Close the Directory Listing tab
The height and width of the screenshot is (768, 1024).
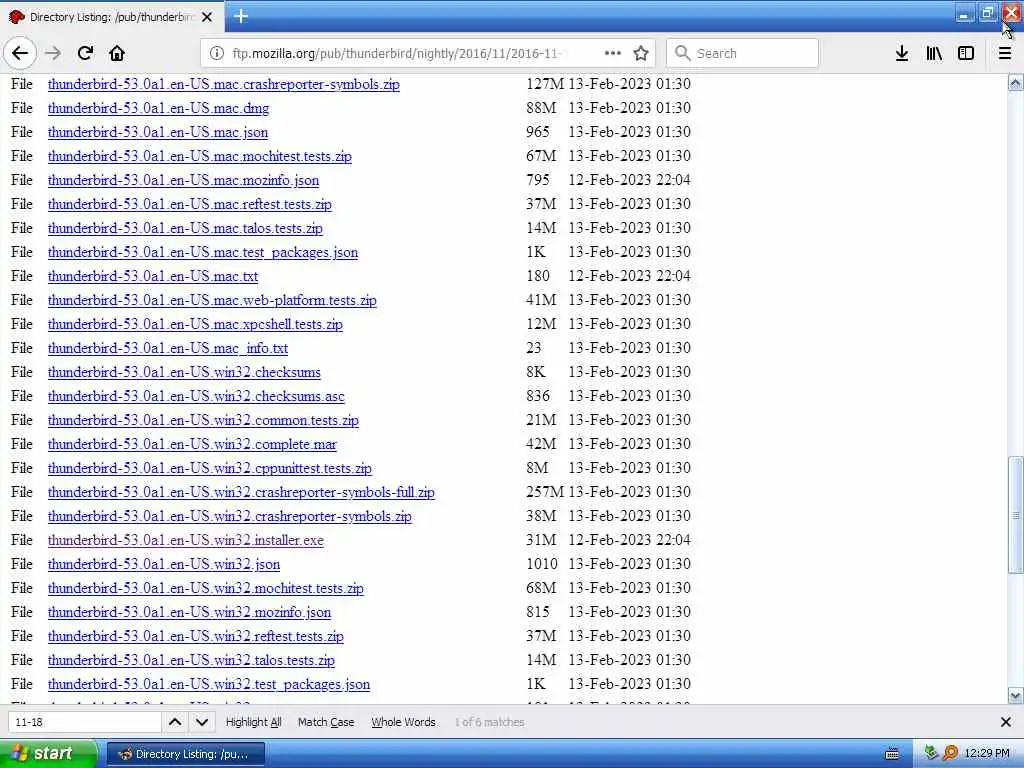pos(207,17)
